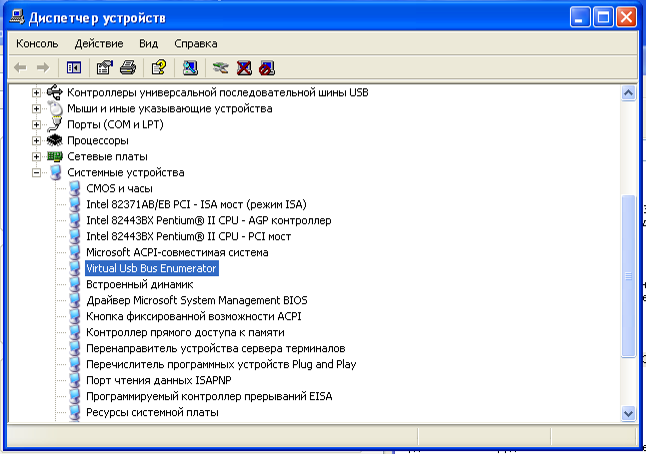Click the Update driver toolbar icon

[x=221, y=68]
